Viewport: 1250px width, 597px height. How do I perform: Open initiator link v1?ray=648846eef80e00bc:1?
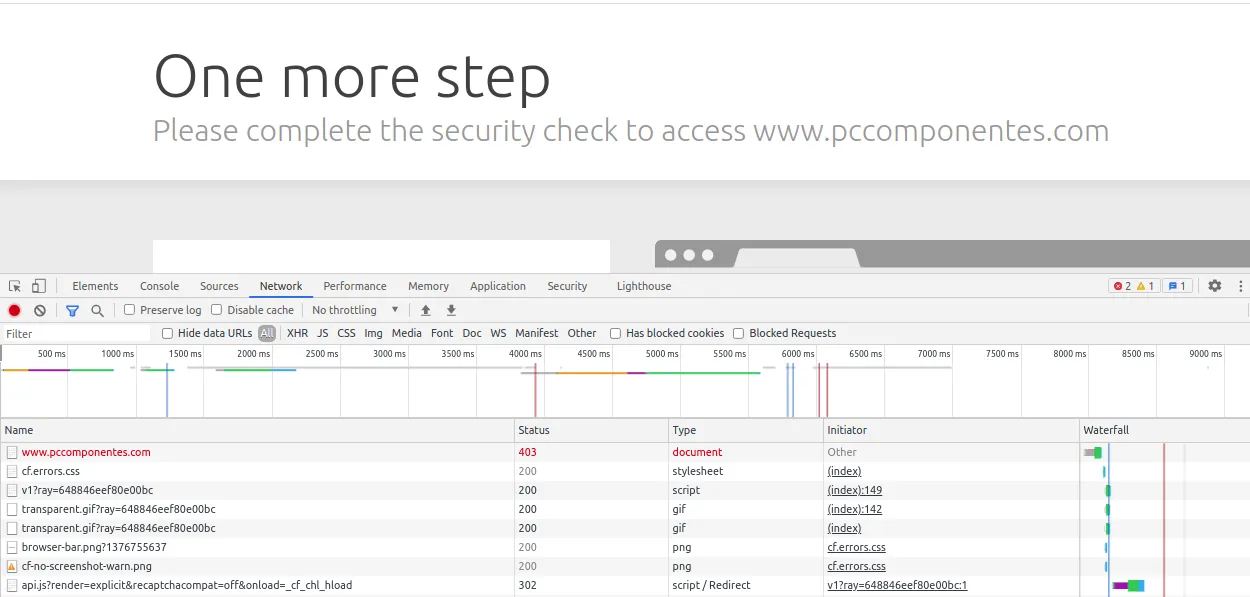tap(897, 585)
